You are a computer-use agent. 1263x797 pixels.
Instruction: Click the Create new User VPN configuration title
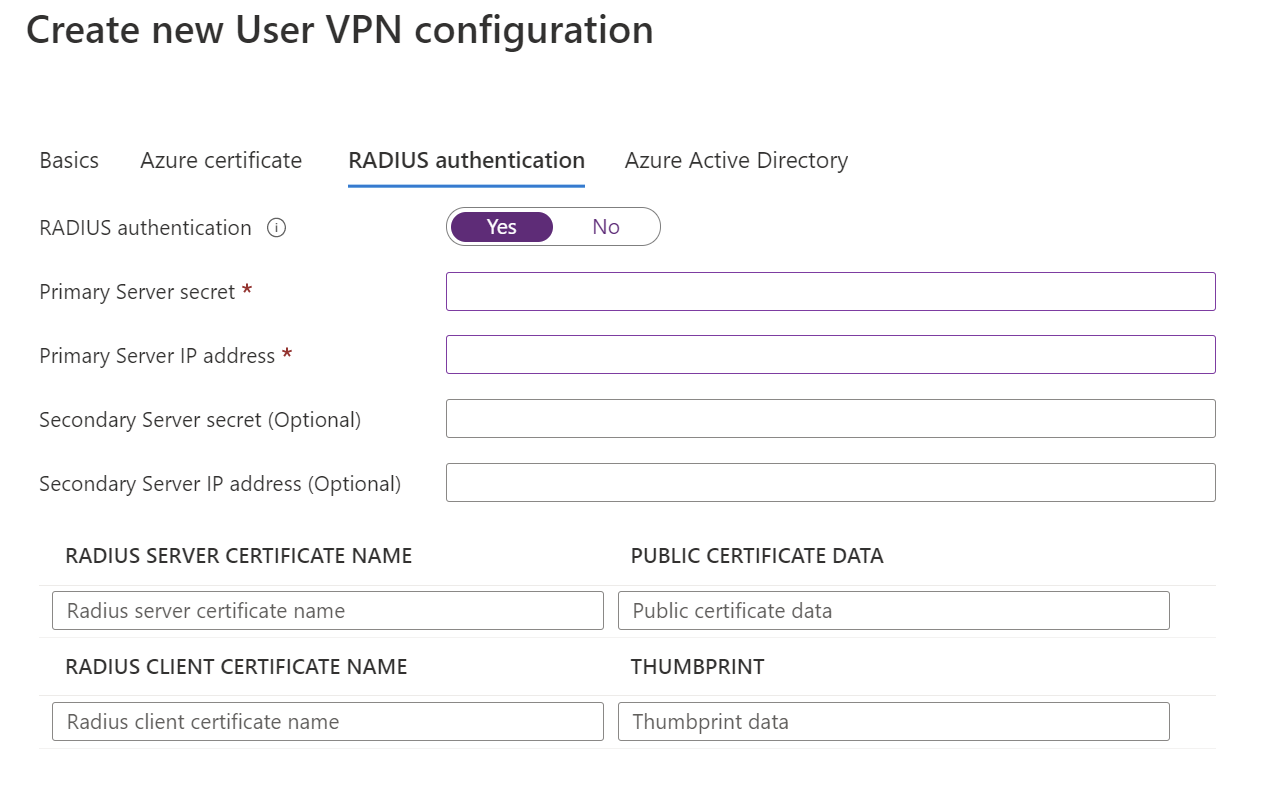click(x=340, y=30)
